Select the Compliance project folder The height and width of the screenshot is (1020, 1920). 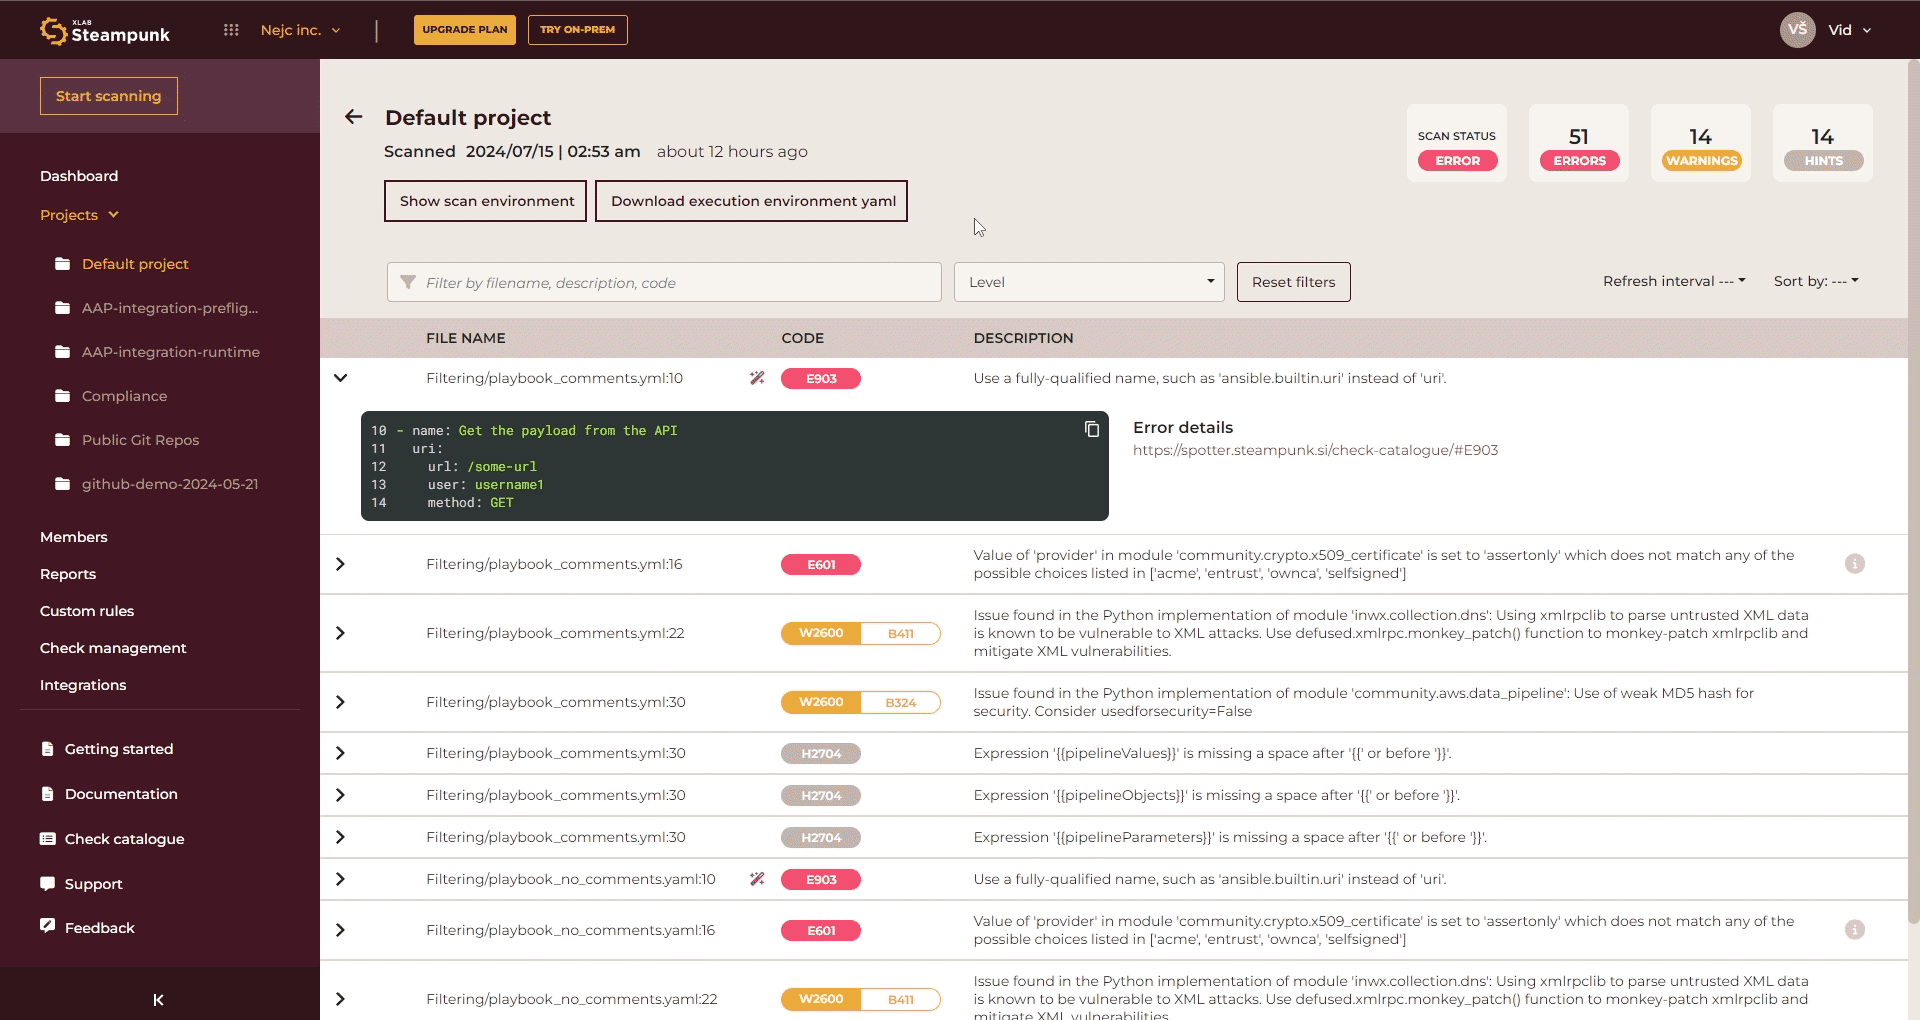pos(124,396)
